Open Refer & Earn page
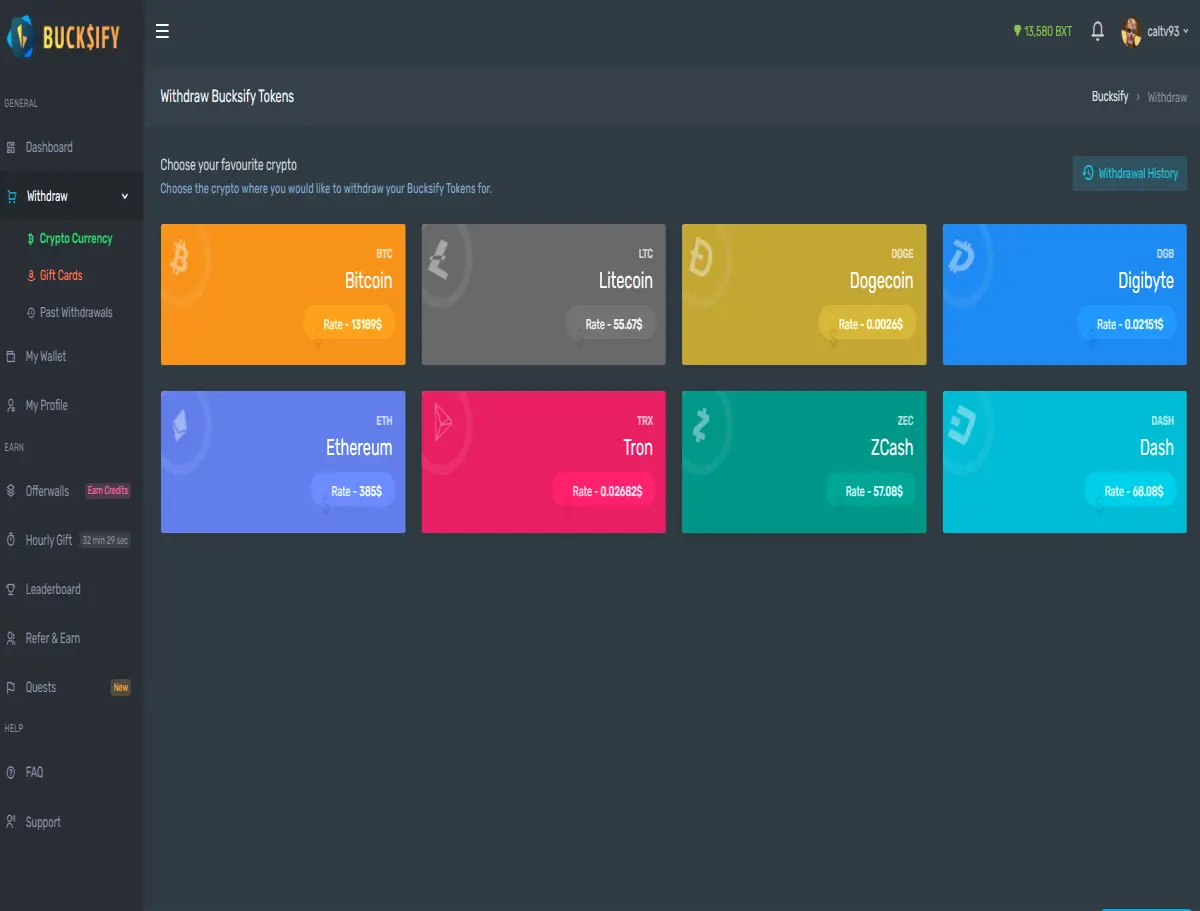Image resolution: width=1200 pixels, height=911 pixels. (53, 638)
